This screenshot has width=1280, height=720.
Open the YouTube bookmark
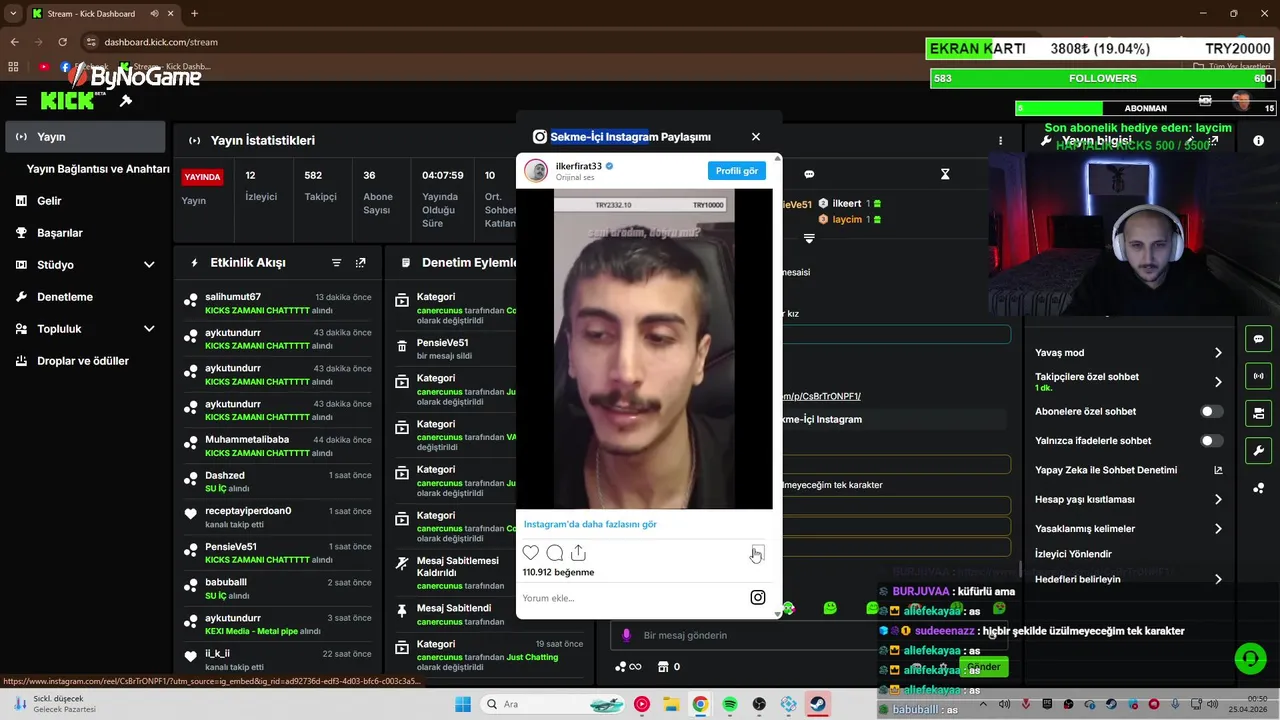[x=44, y=67]
